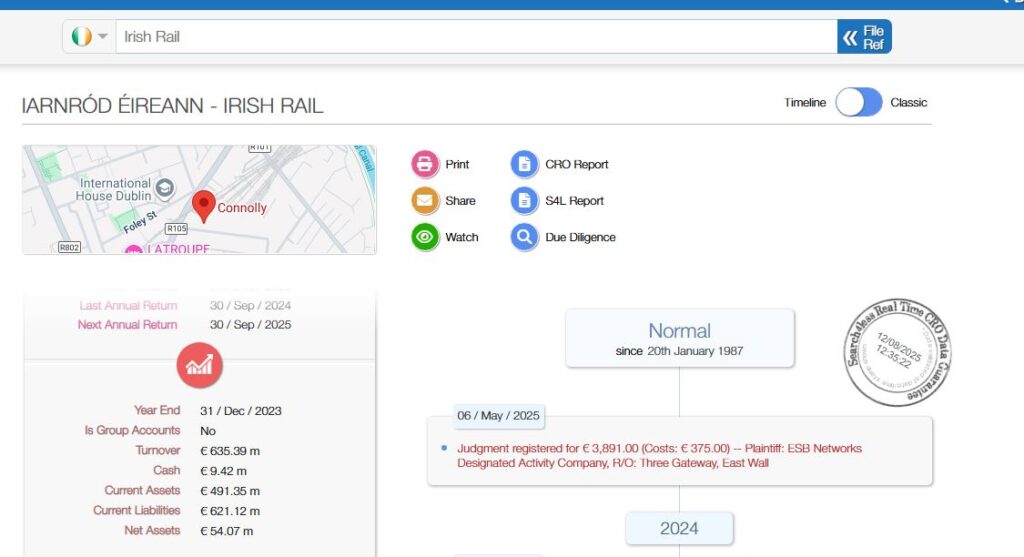Click the Is Group Accounts label
The width and height of the screenshot is (1024, 557).
132,430
